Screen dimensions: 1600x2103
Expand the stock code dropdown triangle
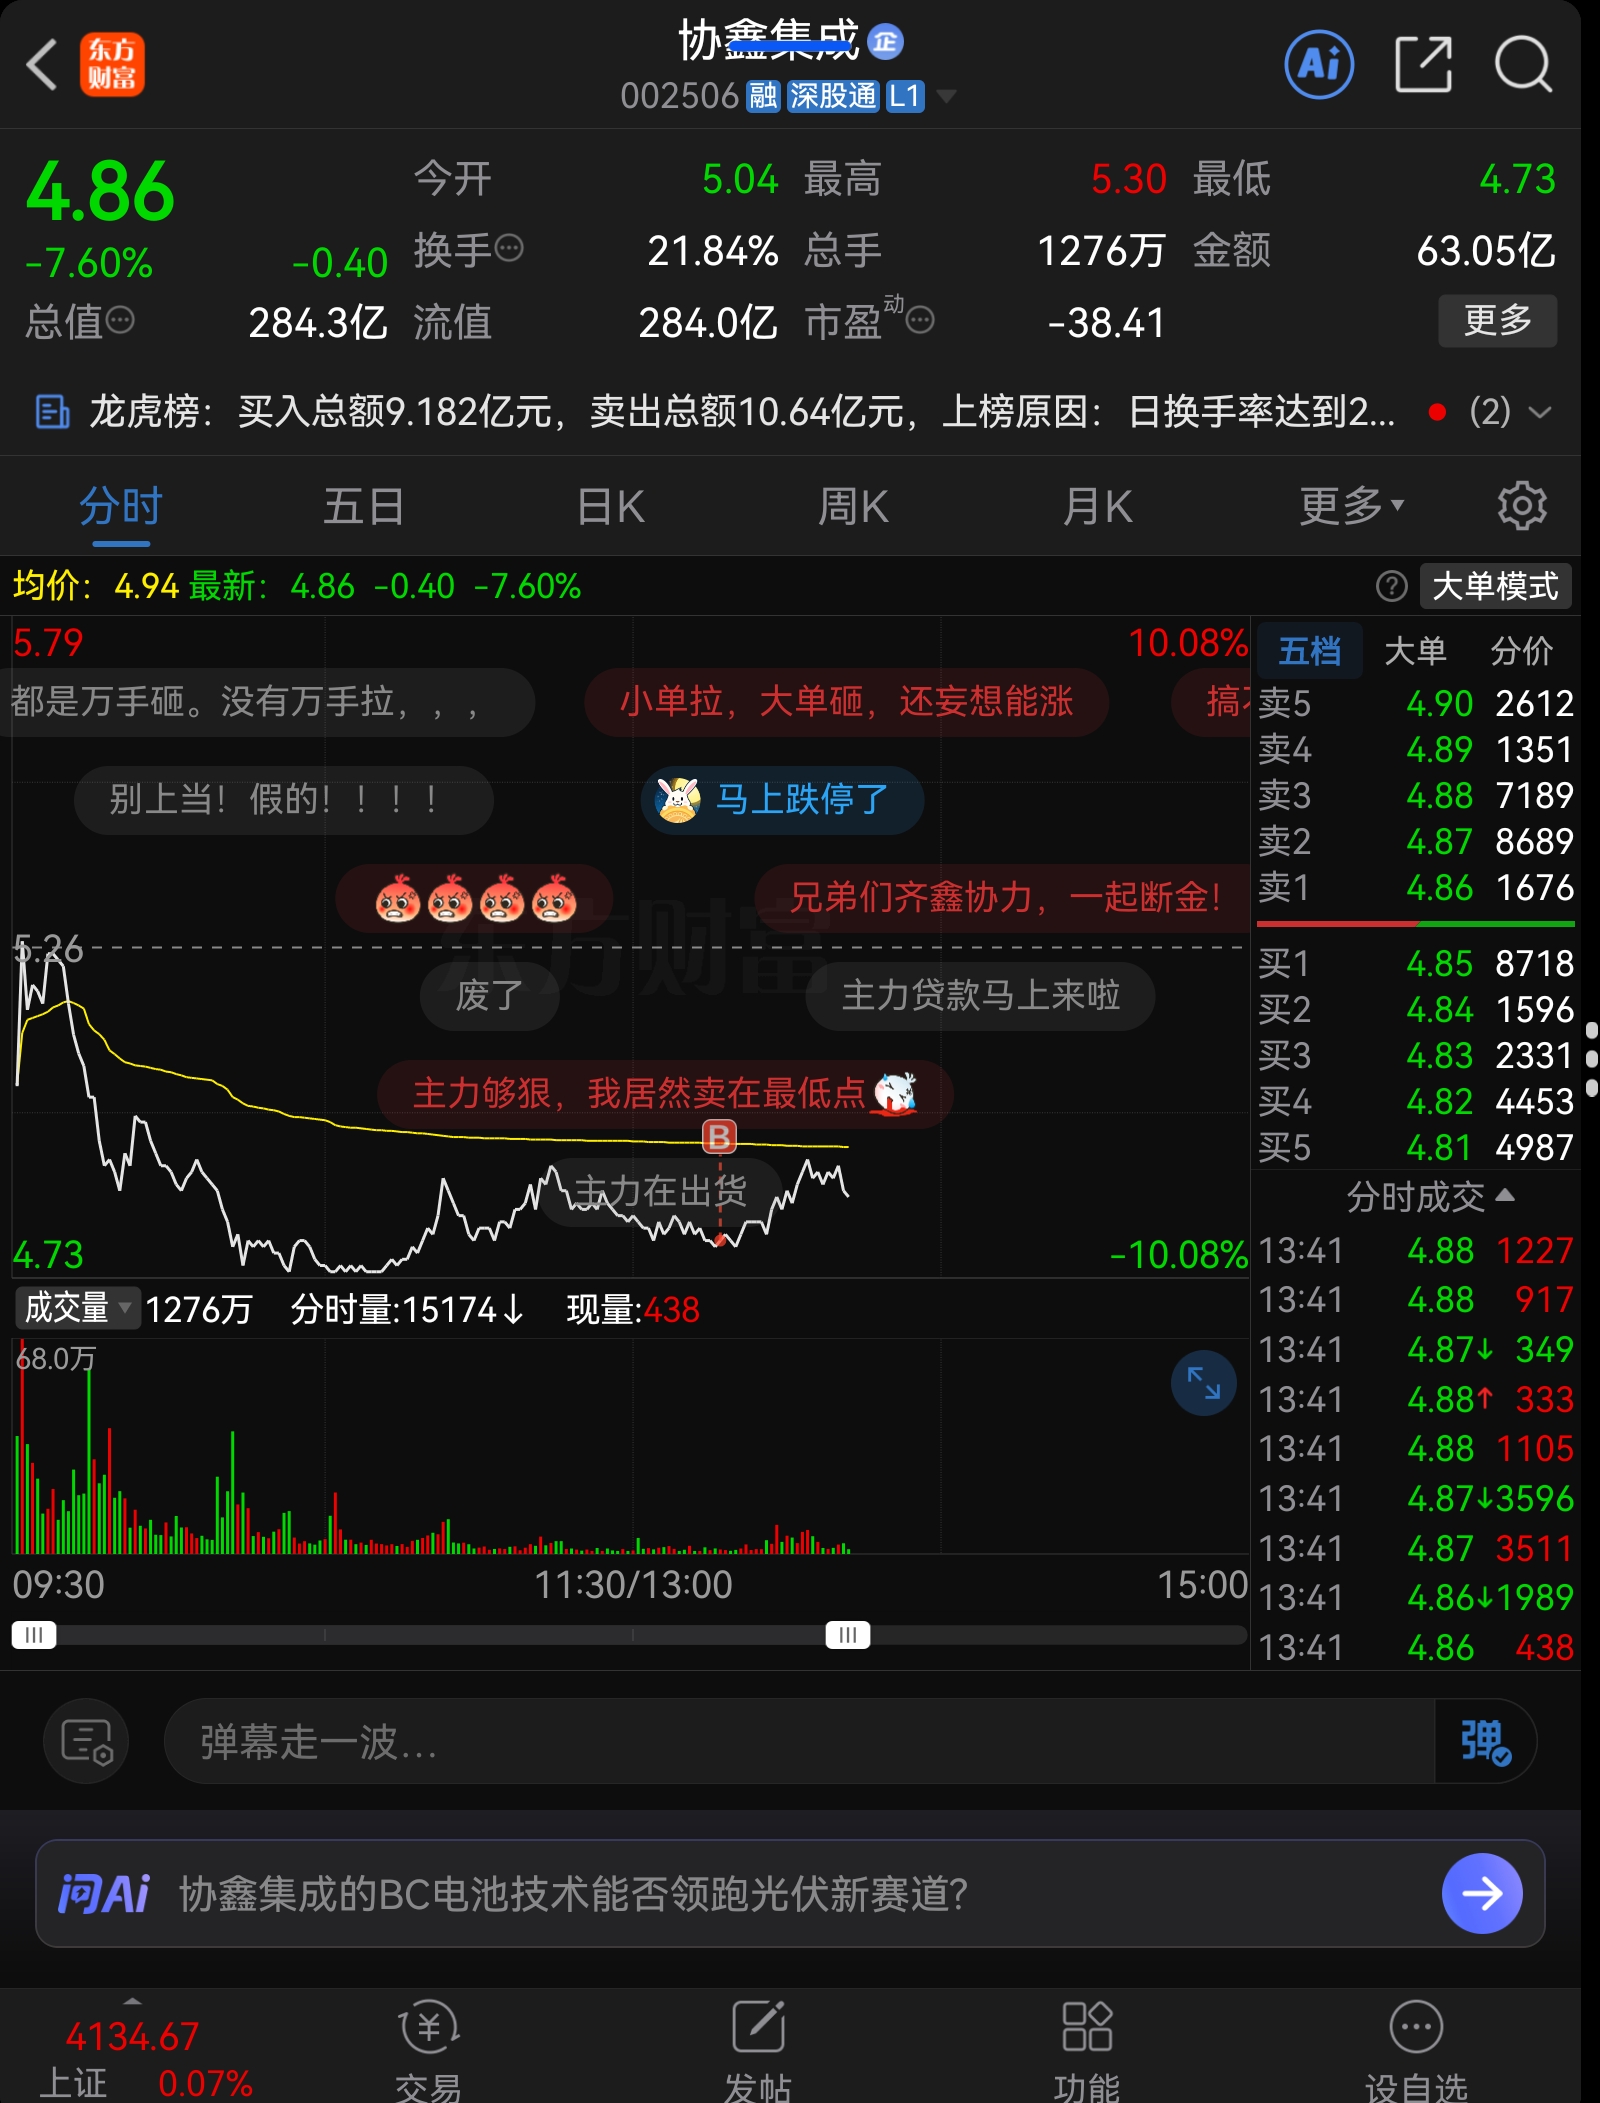(946, 97)
